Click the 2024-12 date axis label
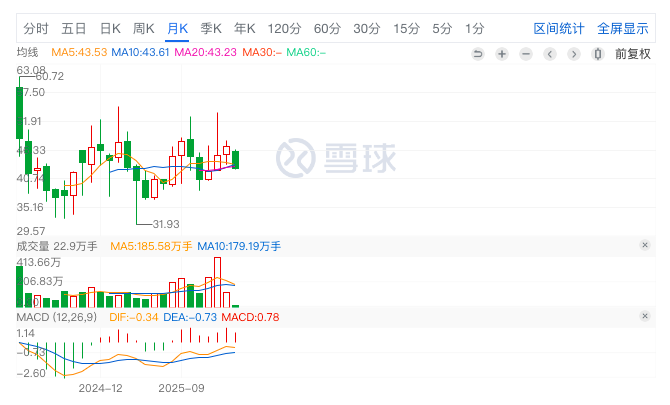 [x=100, y=388]
